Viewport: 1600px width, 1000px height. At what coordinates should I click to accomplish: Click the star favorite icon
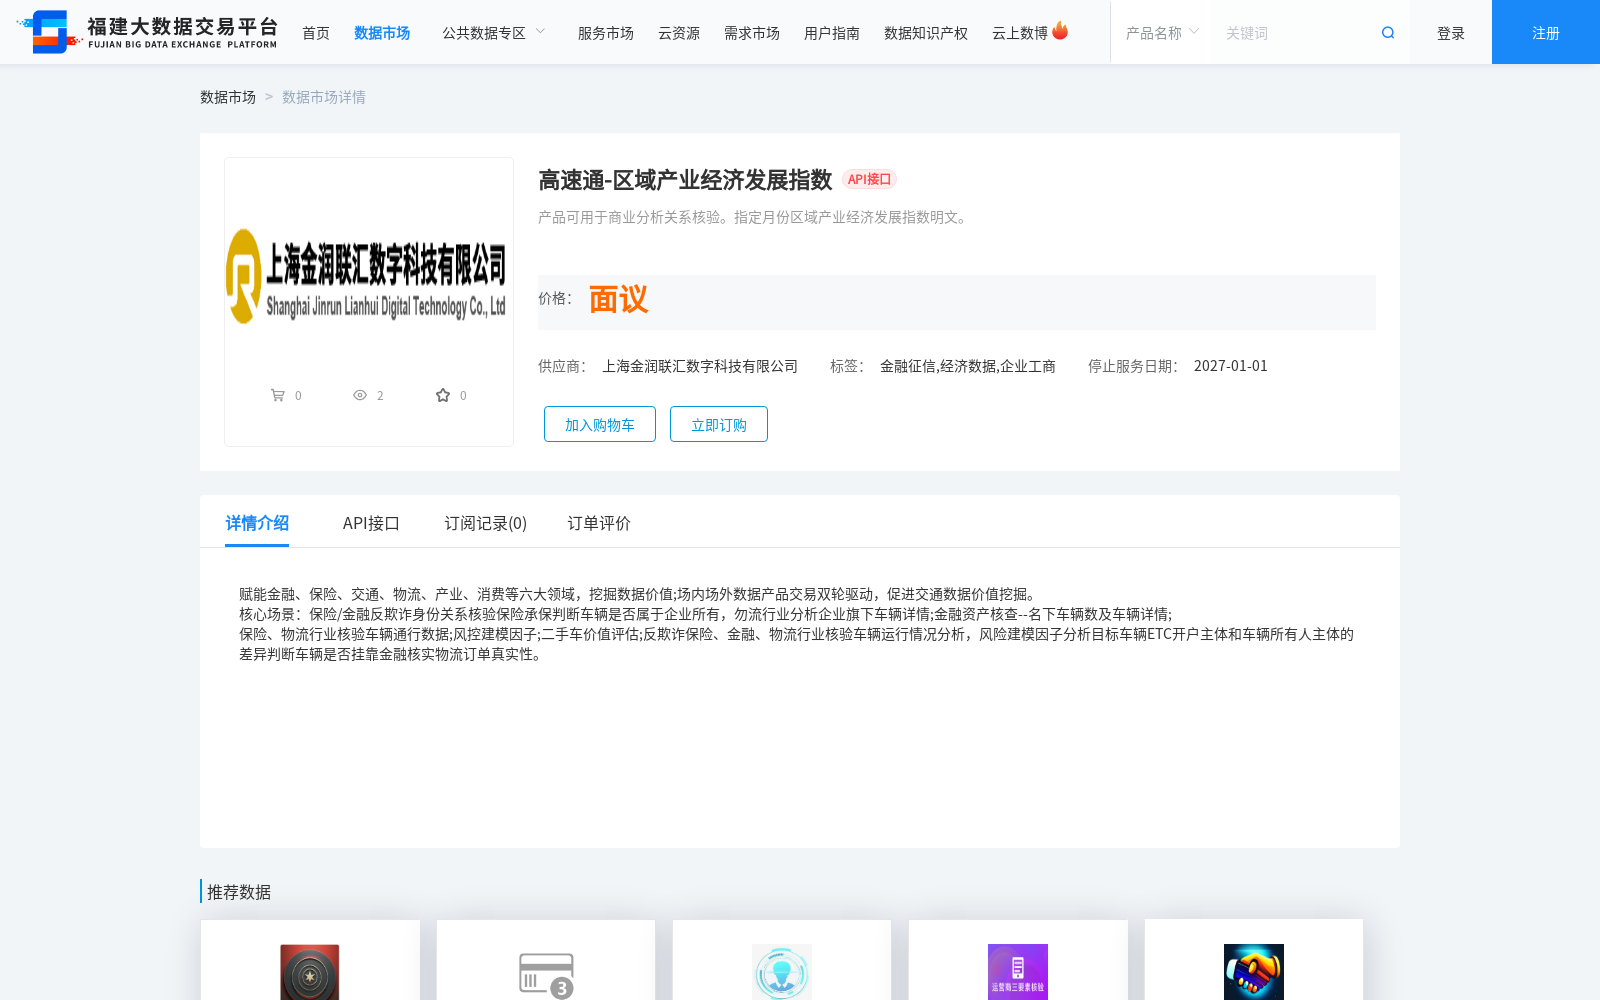tap(443, 395)
